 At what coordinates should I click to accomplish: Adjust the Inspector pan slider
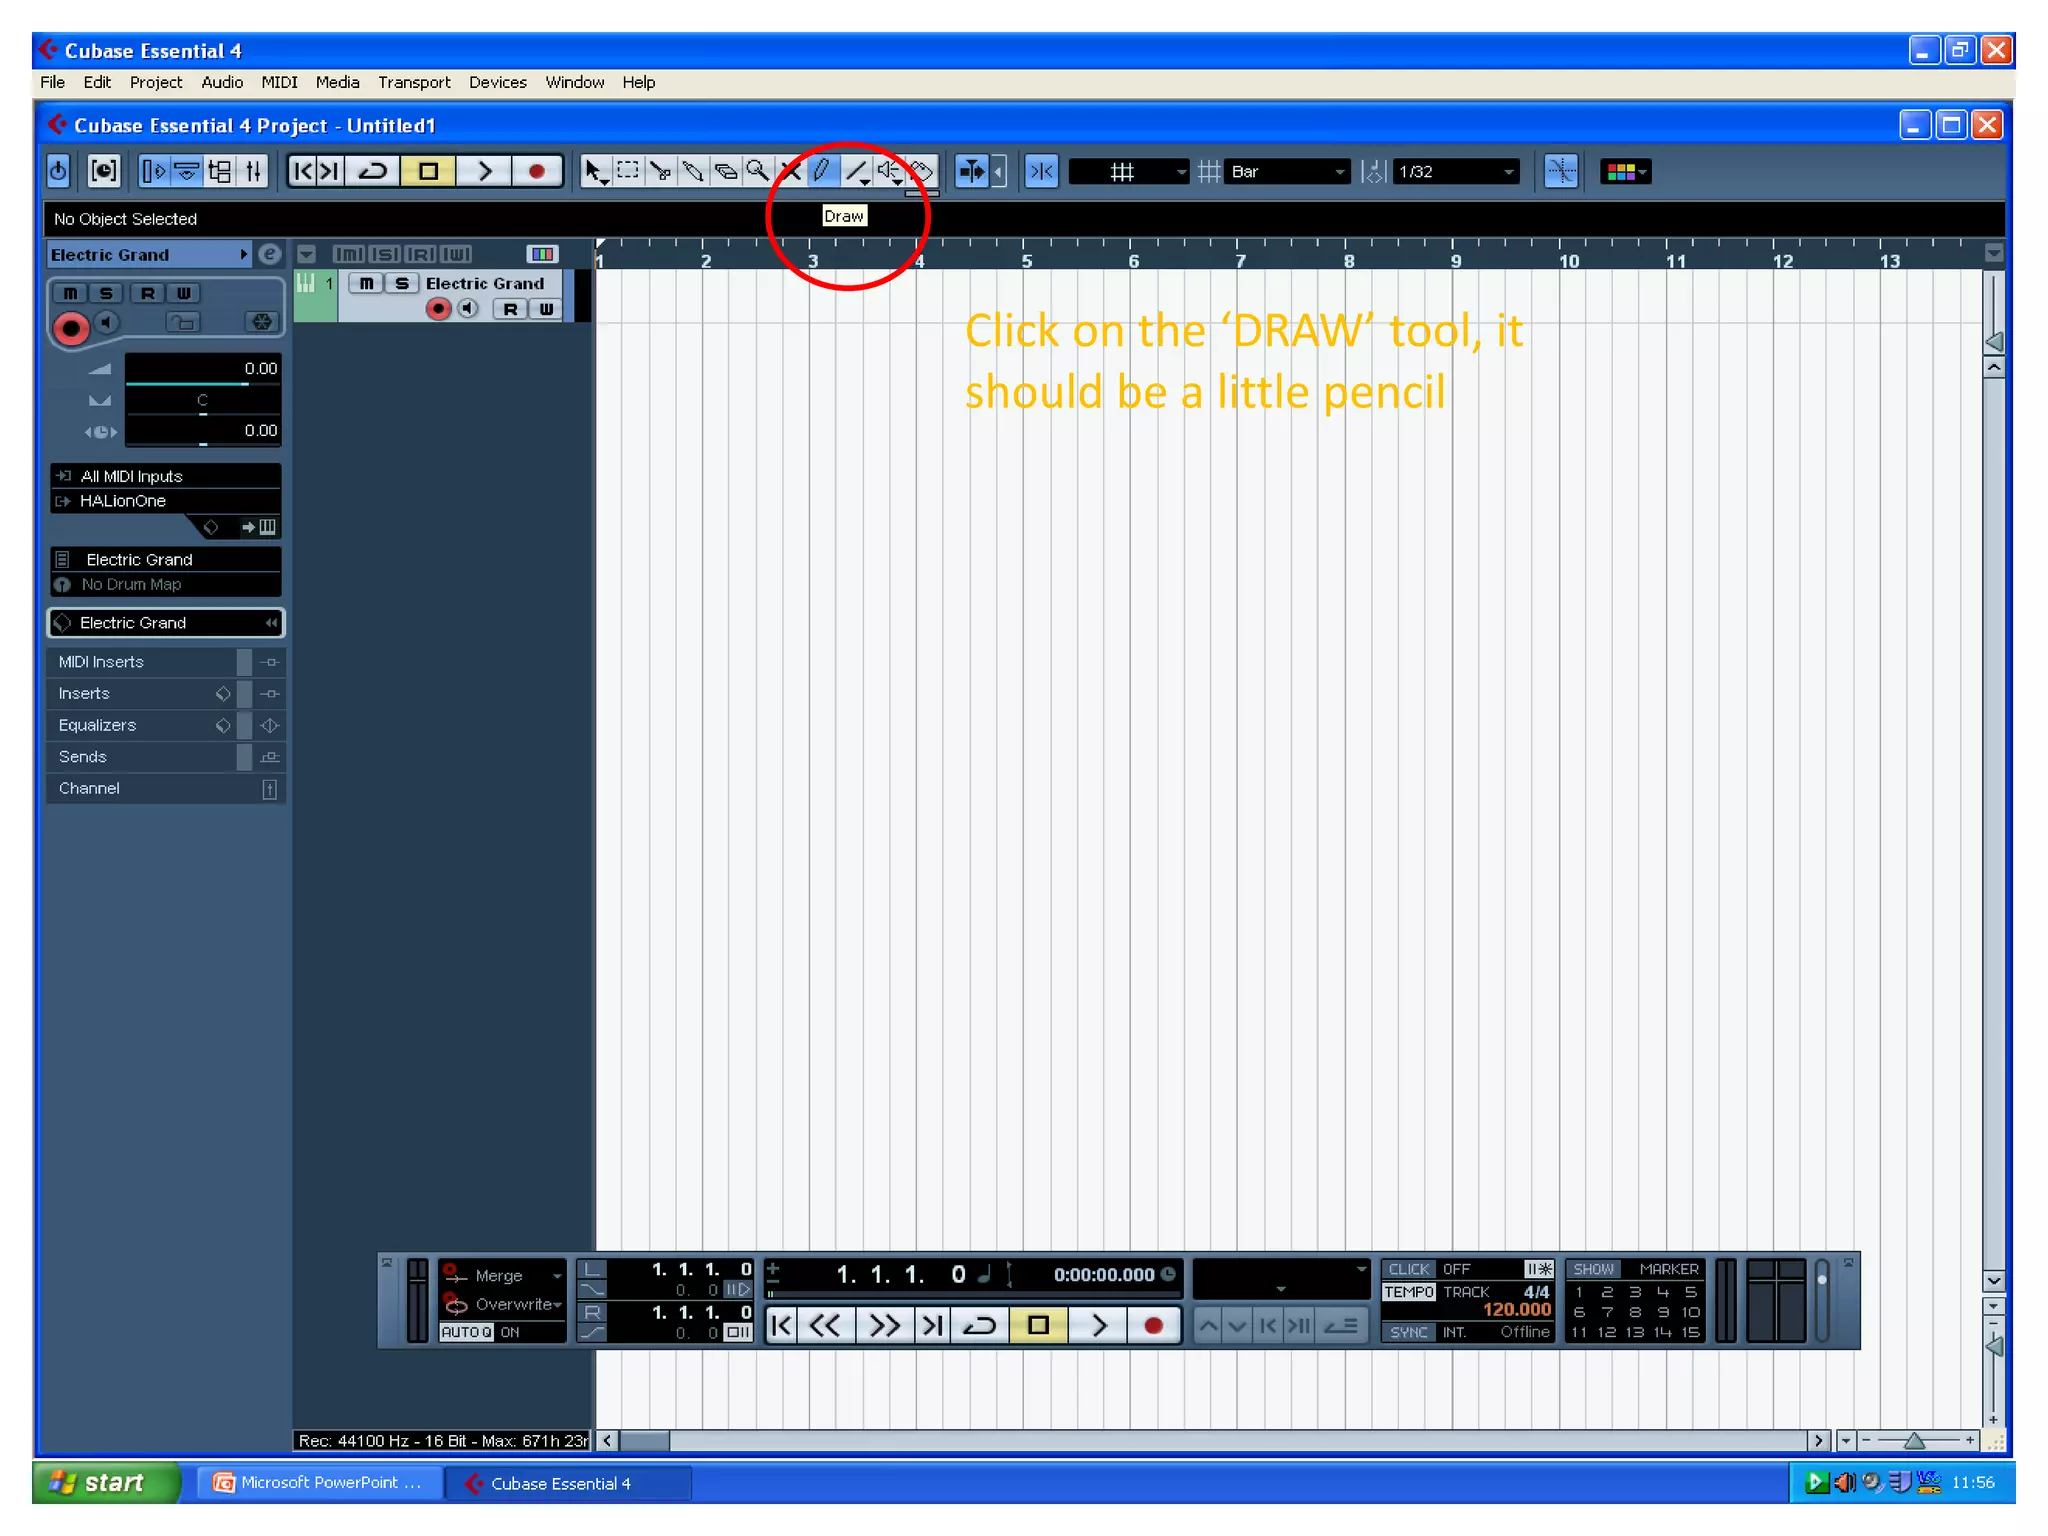(202, 401)
